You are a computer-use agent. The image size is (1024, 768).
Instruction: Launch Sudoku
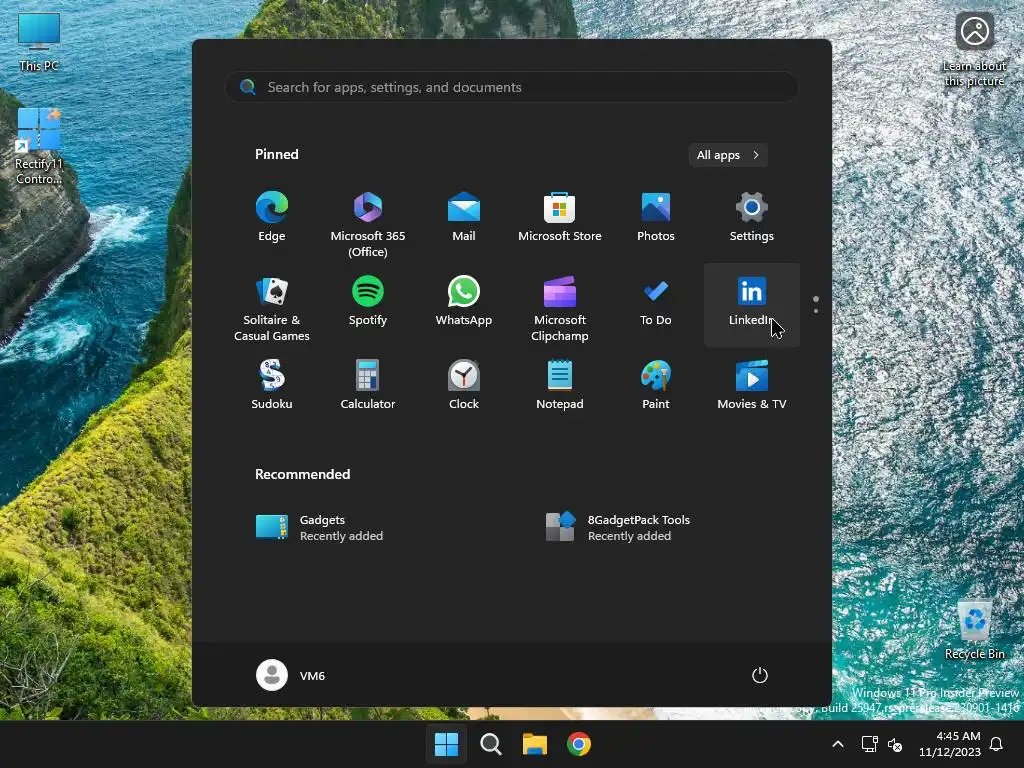pos(272,385)
